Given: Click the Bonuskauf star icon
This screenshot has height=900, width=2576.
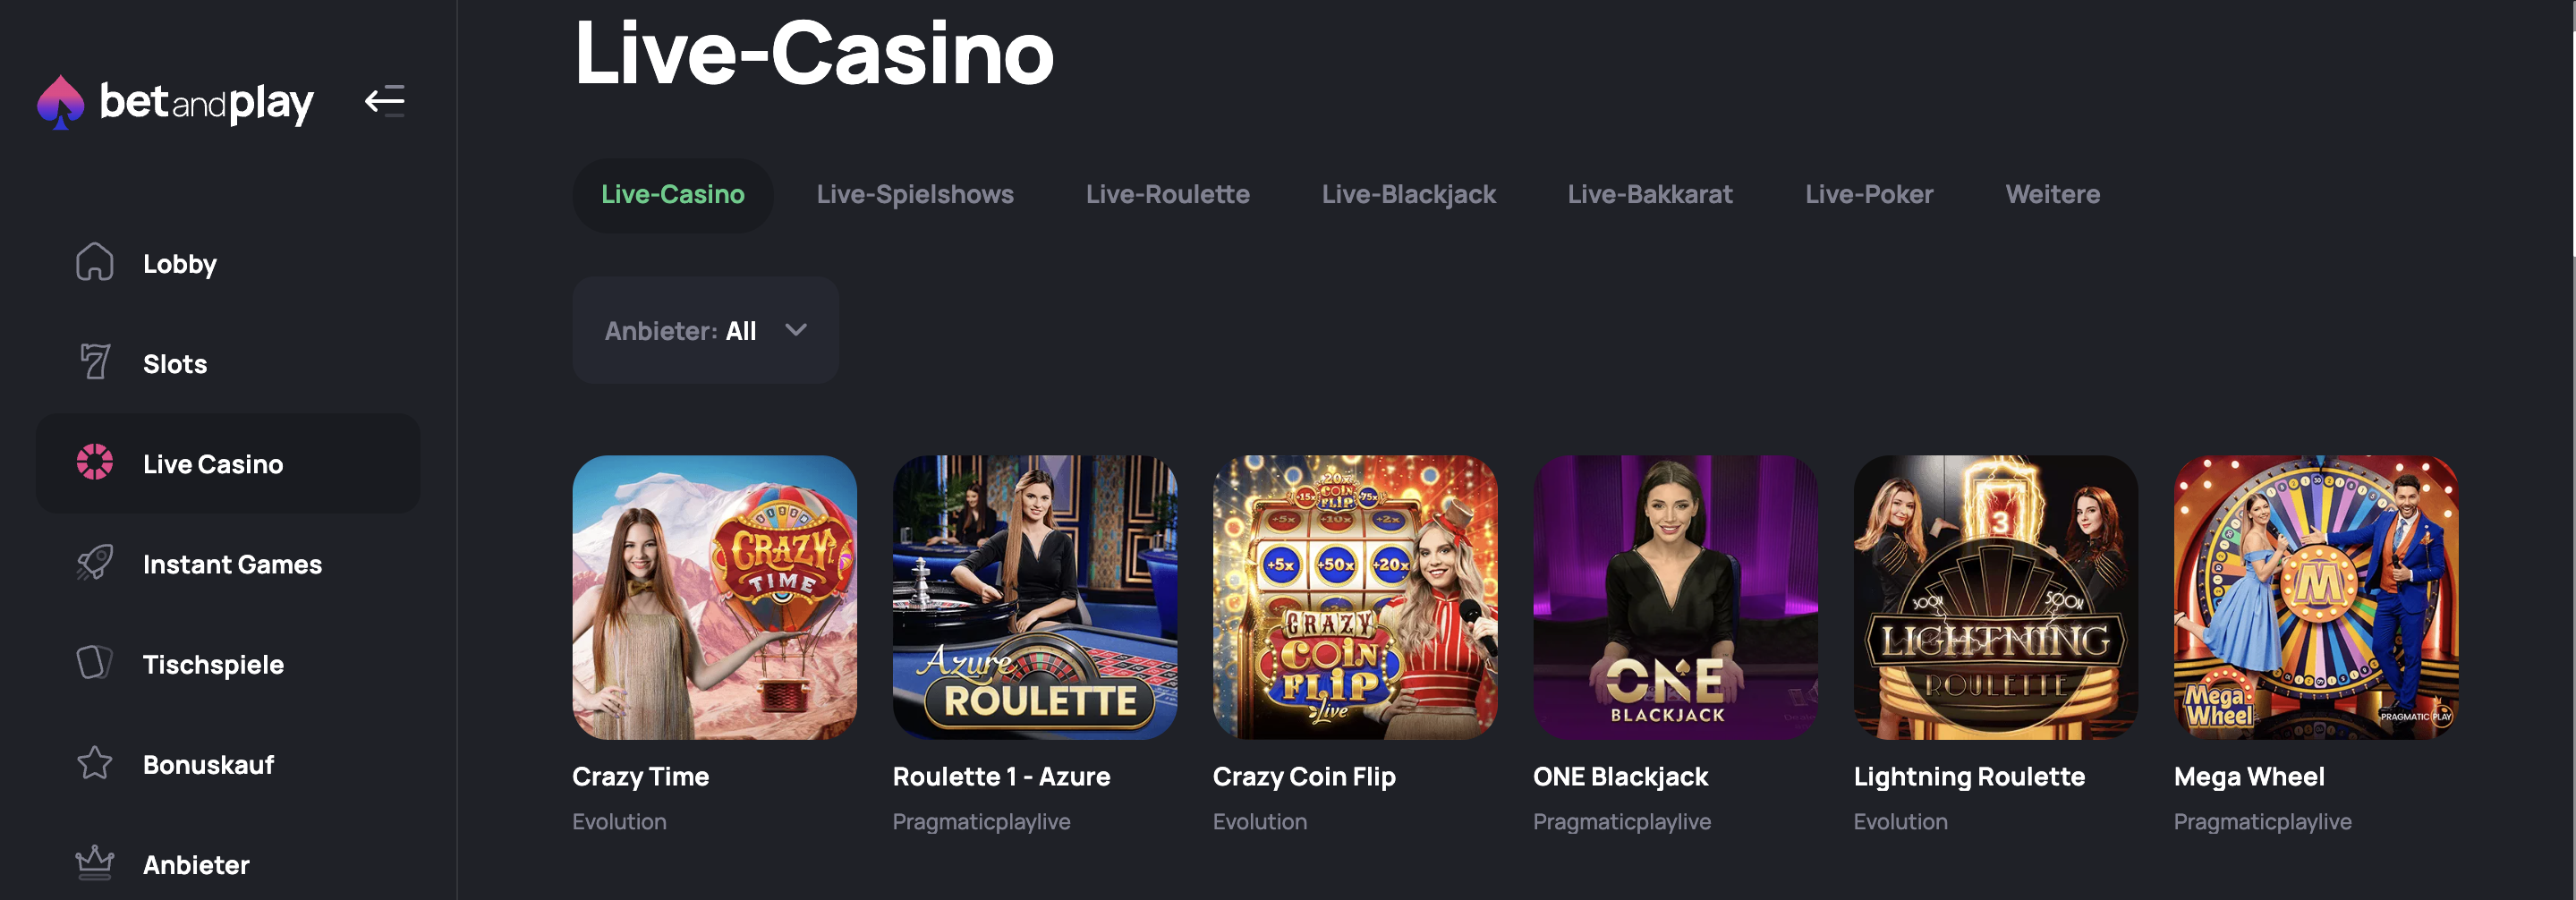Looking at the screenshot, I should (95, 764).
